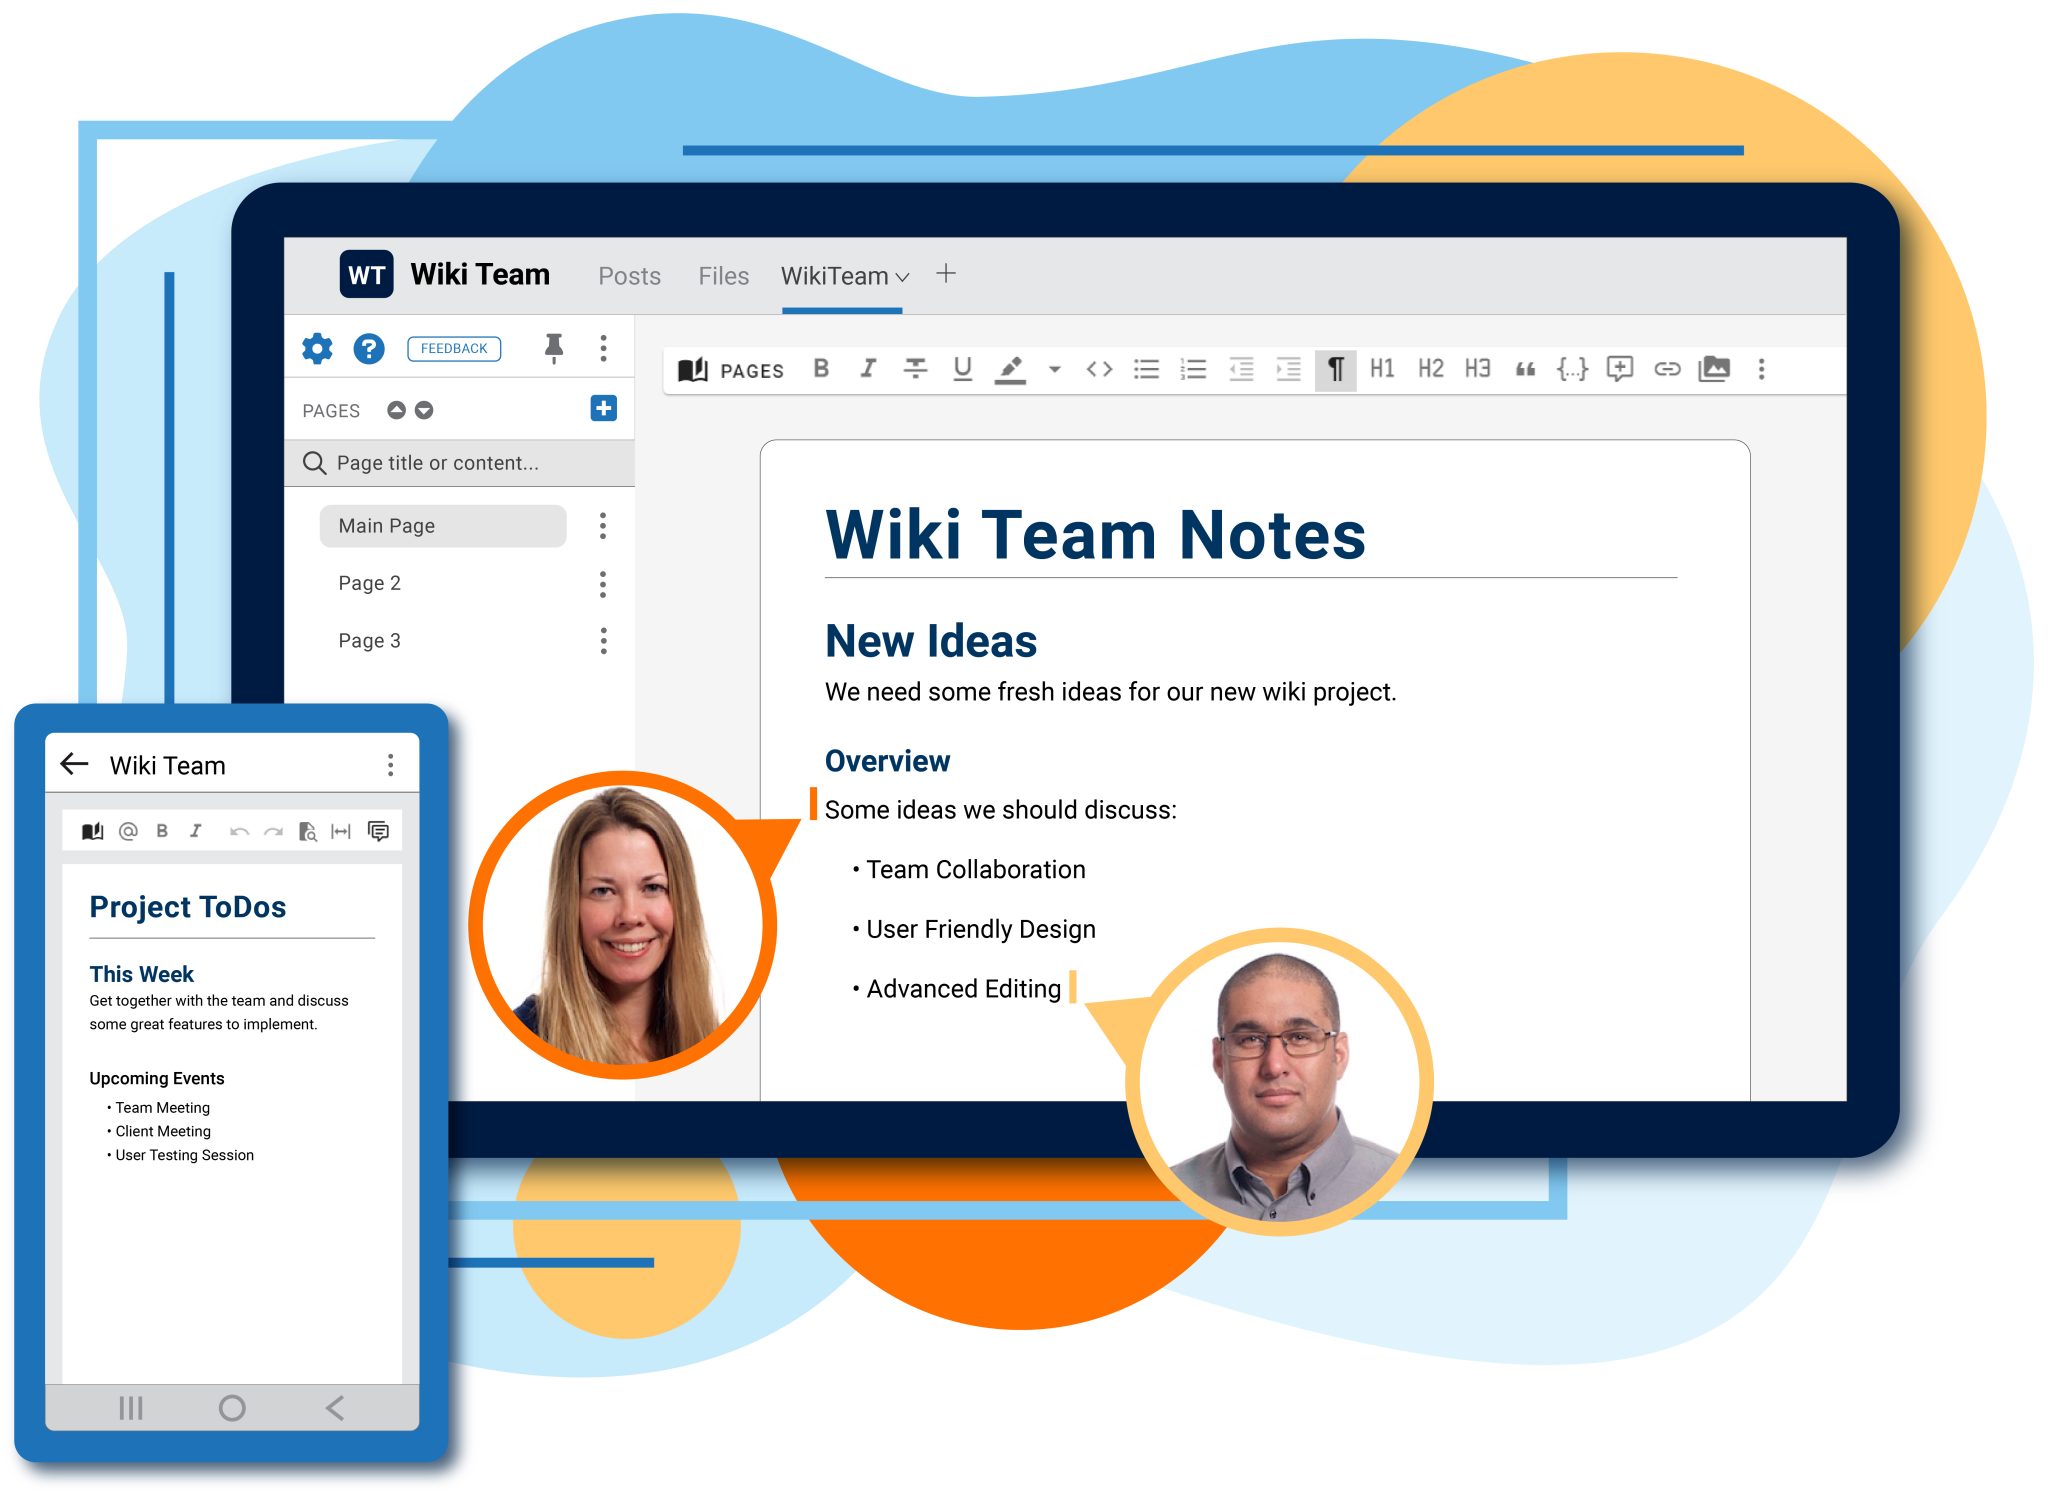Insert a hyperlink
Screen dimensions: 2048x1493
1666,369
